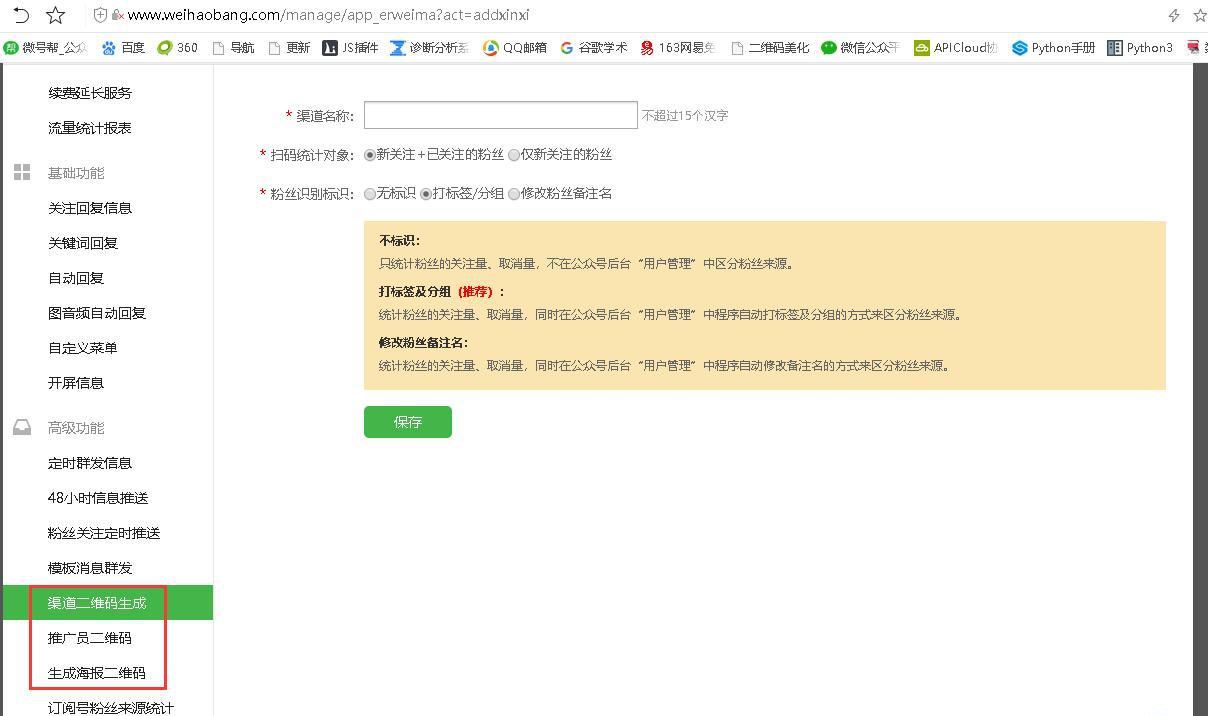The width and height of the screenshot is (1208, 716).
Task: Open the 163网易邮箱 bookmark
Action: (x=678, y=47)
